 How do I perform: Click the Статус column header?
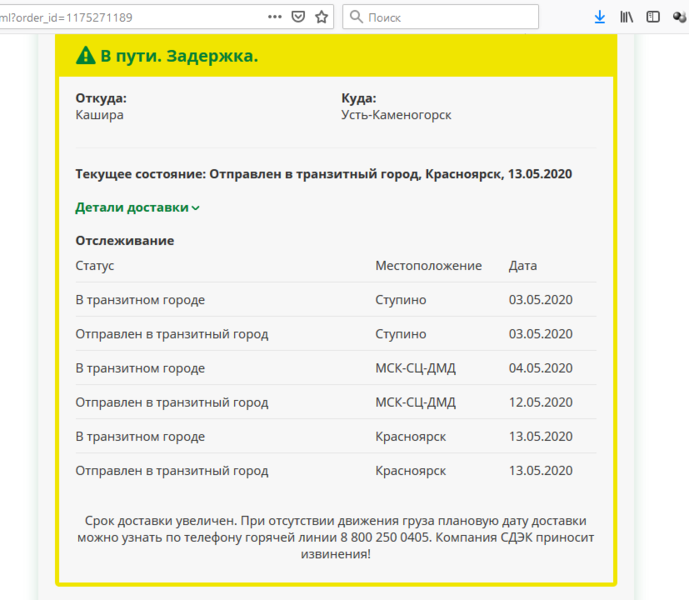[x=95, y=265]
